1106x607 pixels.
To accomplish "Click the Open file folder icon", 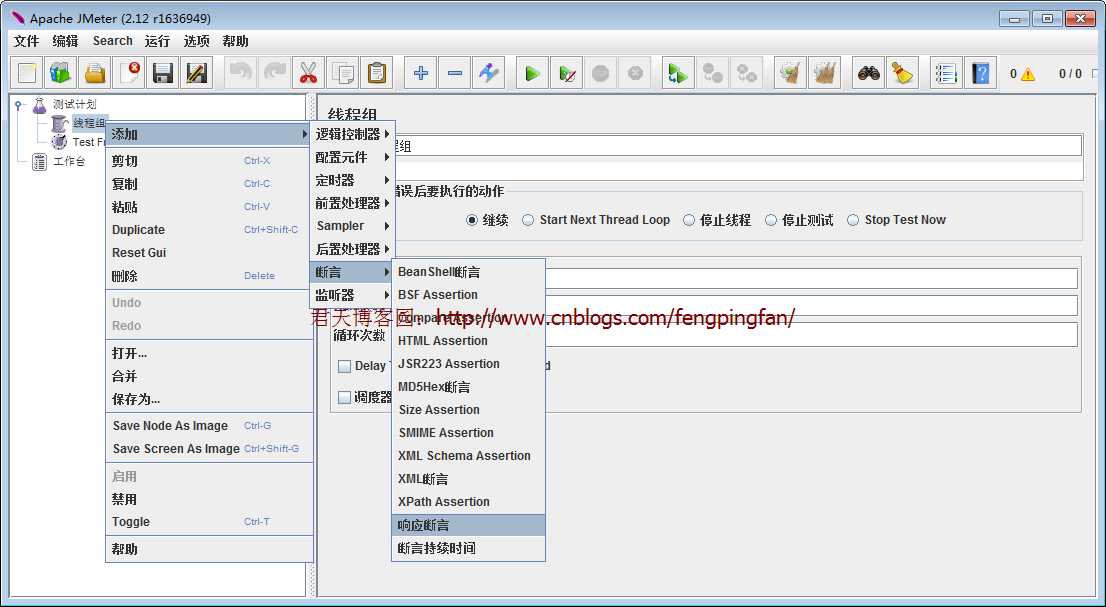I will (95, 73).
